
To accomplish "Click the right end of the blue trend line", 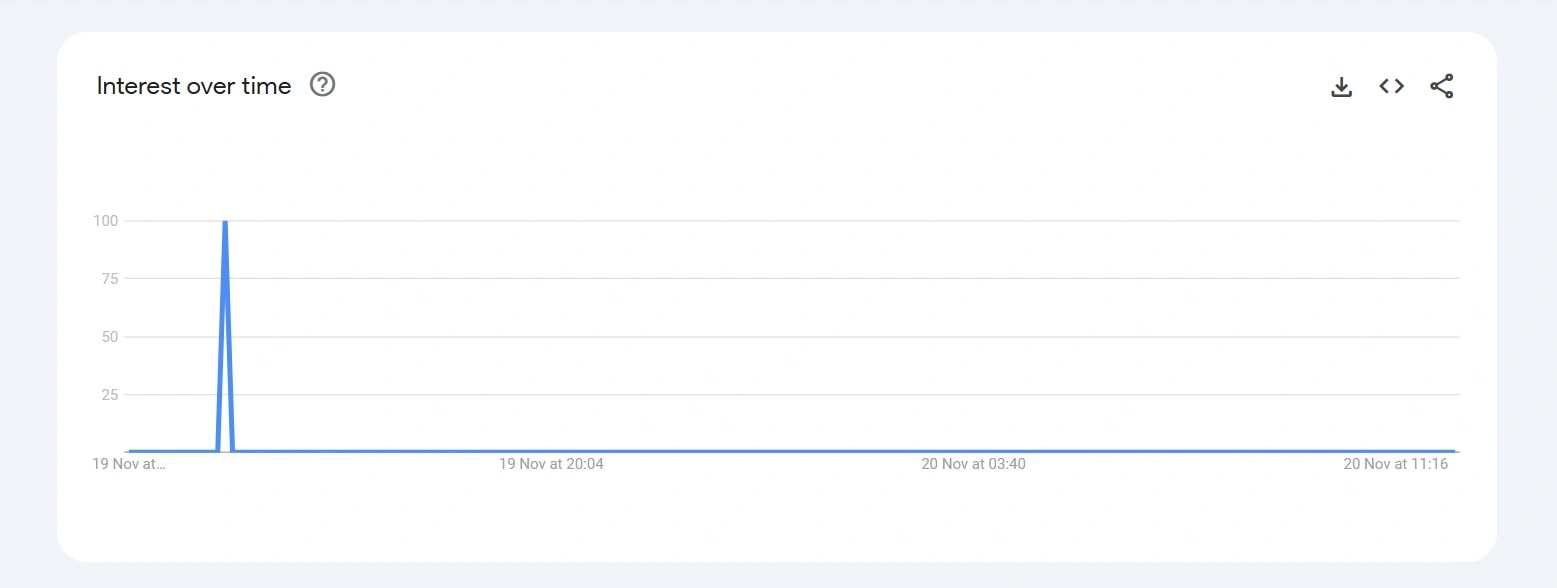I will pos(1453,451).
